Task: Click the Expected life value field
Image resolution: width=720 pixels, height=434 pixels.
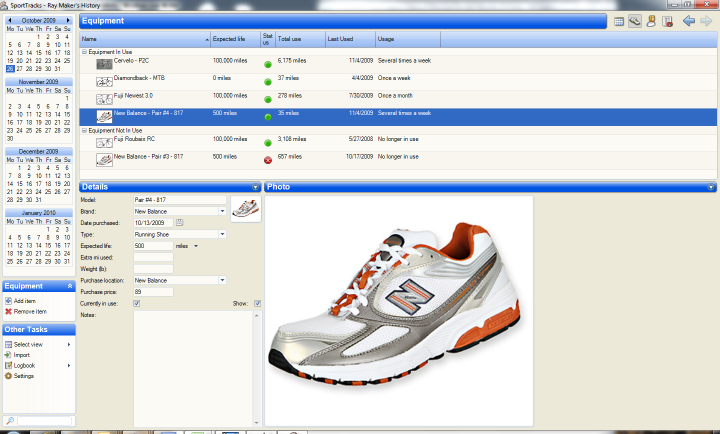Action: click(x=153, y=246)
